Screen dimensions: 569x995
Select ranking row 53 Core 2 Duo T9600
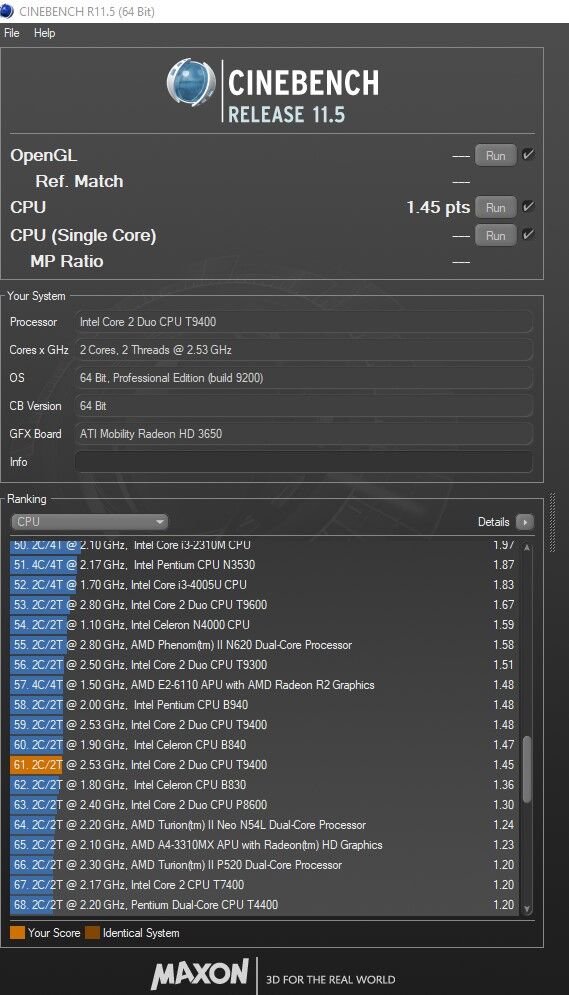(x=265, y=605)
